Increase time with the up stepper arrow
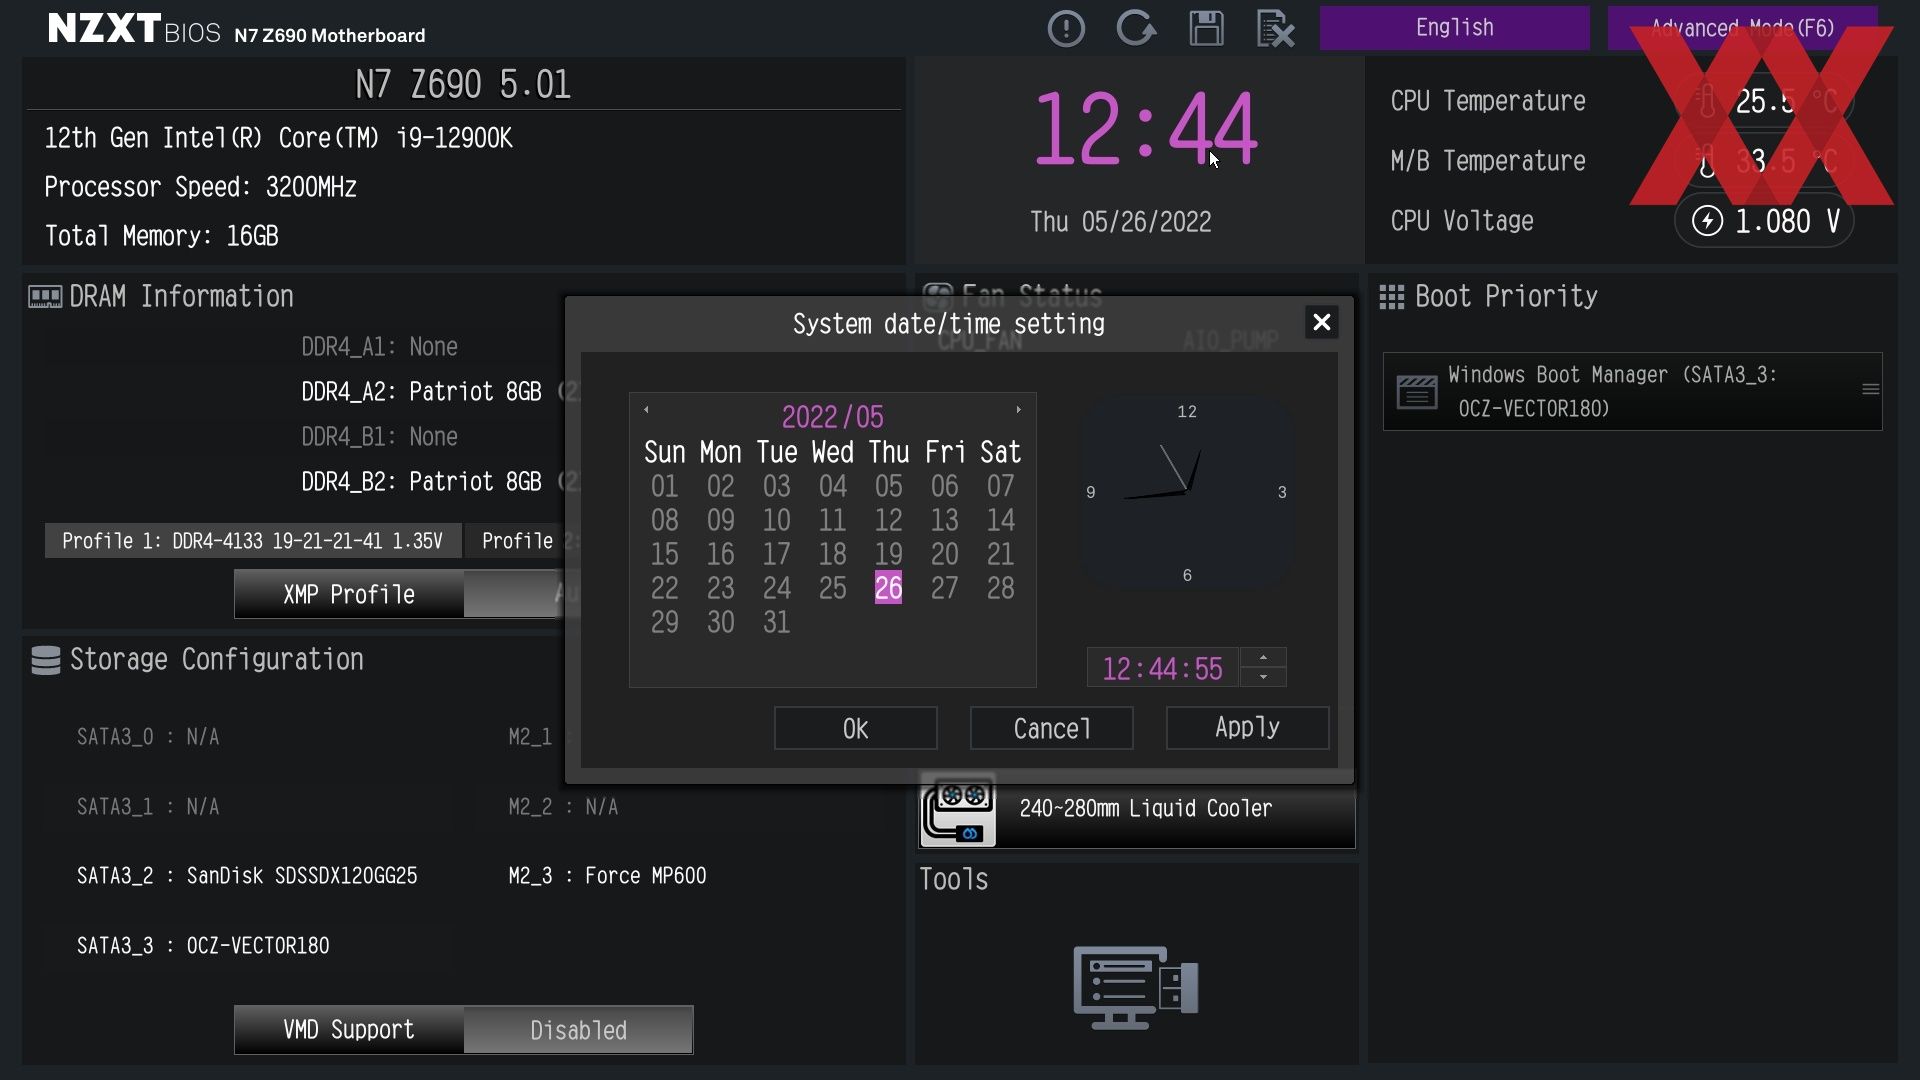1920x1080 pixels. click(1263, 657)
